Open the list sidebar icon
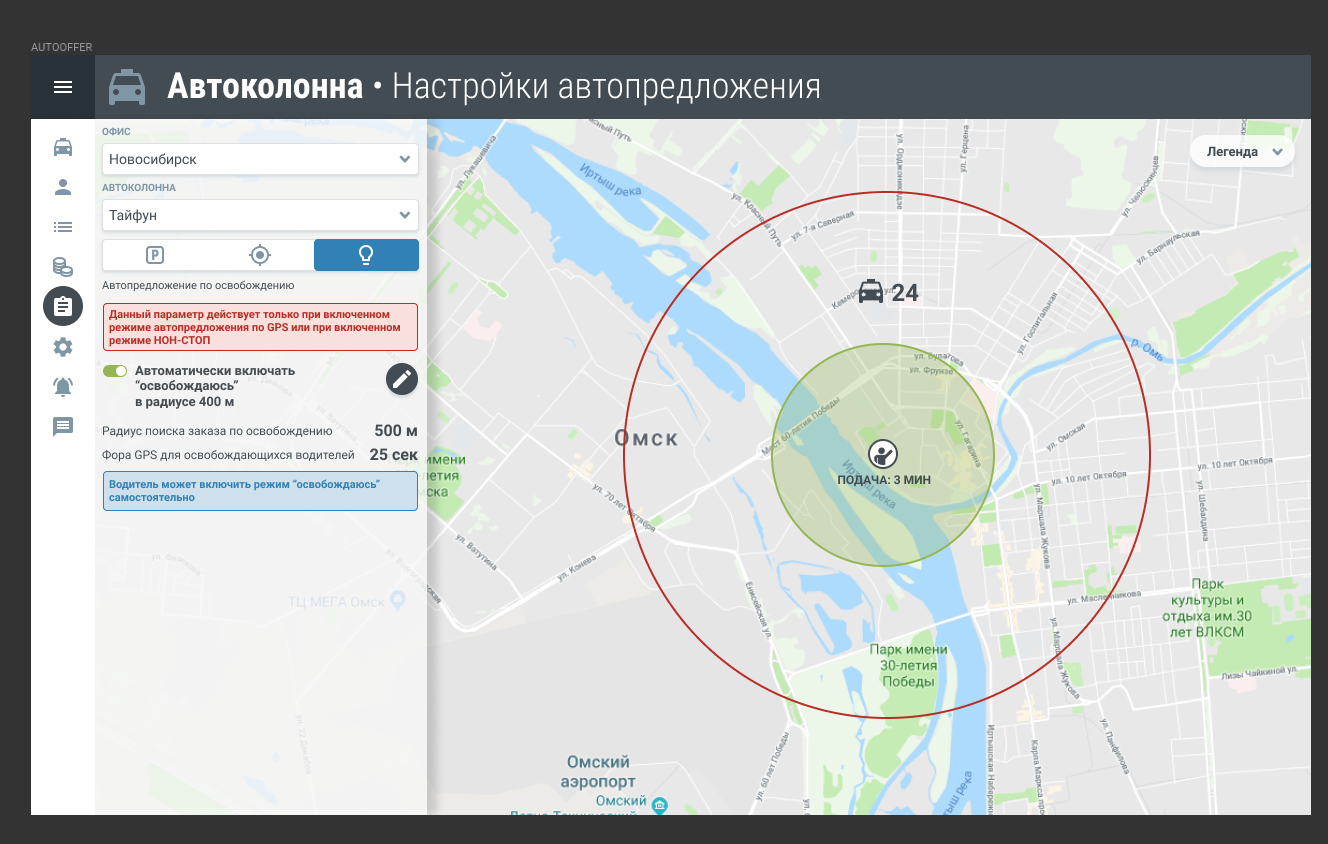Image resolution: width=1328 pixels, height=844 pixels. click(63, 227)
